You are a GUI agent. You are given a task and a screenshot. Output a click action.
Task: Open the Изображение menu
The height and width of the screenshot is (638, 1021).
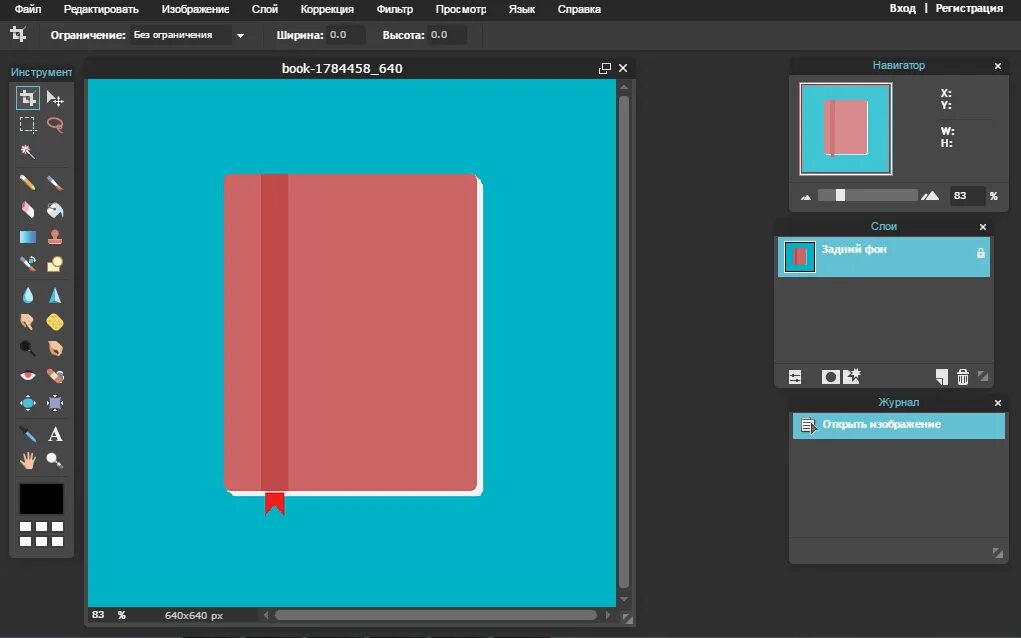click(x=195, y=9)
